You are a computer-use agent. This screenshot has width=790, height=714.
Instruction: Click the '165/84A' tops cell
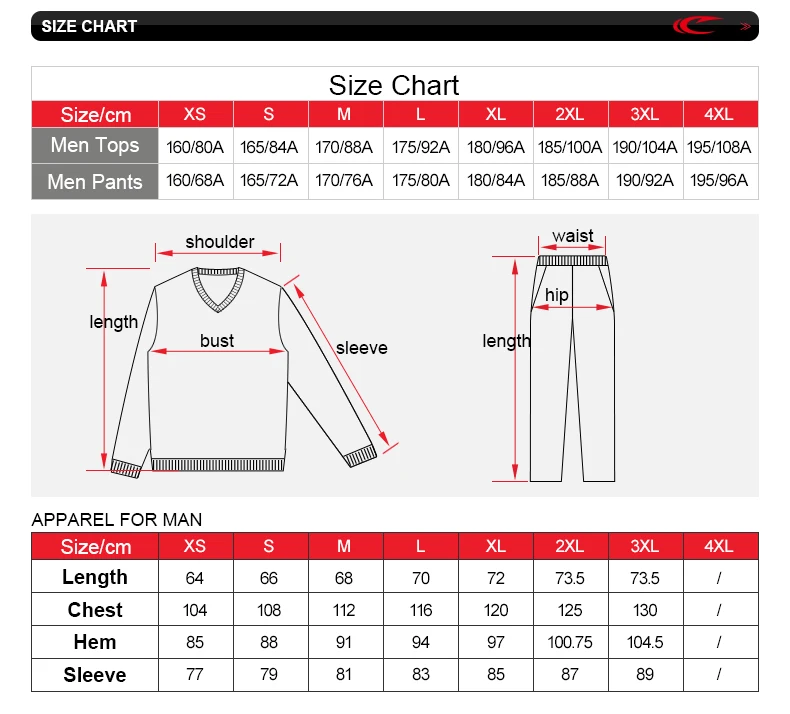tap(269, 147)
